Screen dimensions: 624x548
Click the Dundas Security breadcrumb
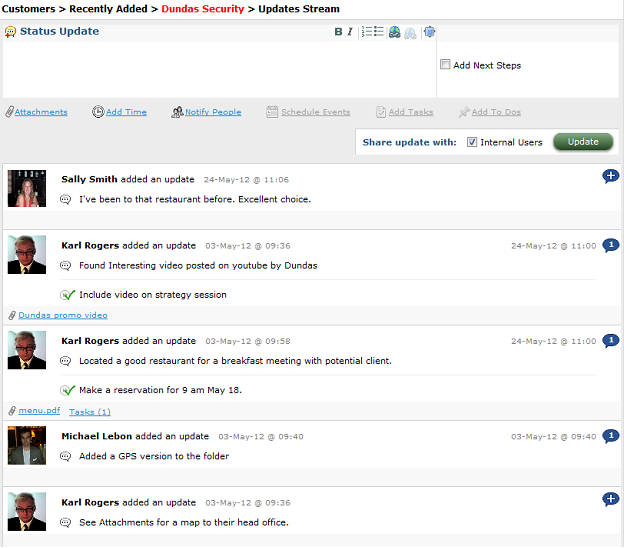pos(203,9)
